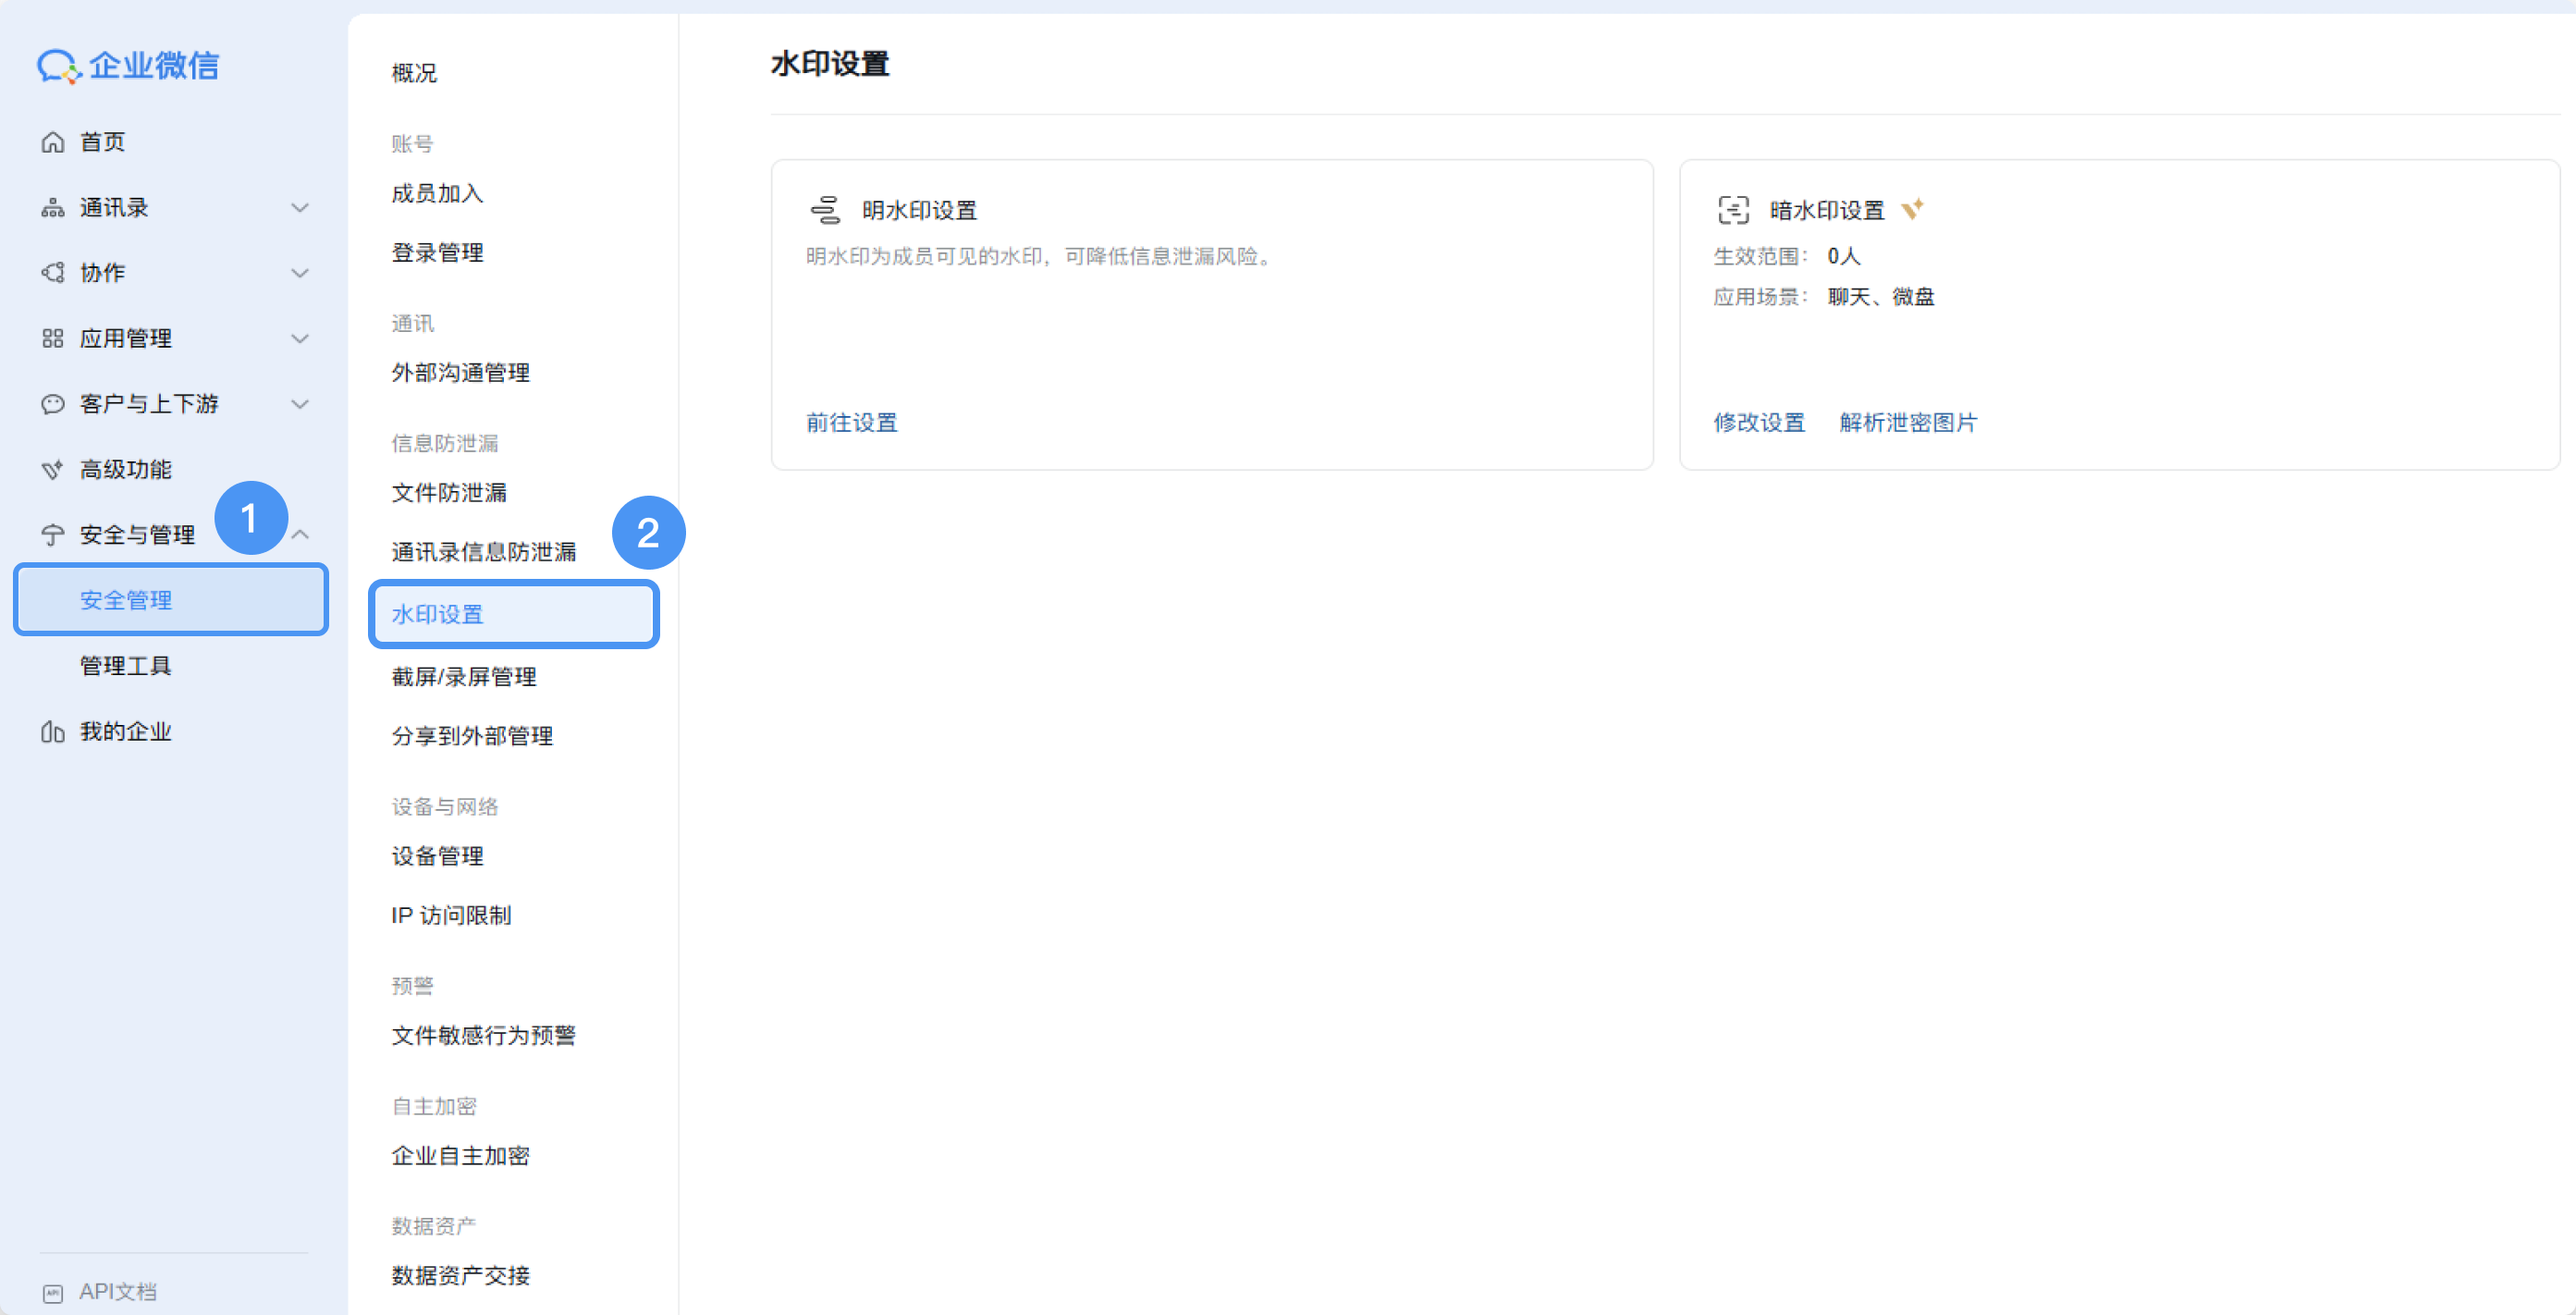Screen dimensions: 2576x1315
Task: Go to IP 访问限制 settings
Action: pos(451,916)
